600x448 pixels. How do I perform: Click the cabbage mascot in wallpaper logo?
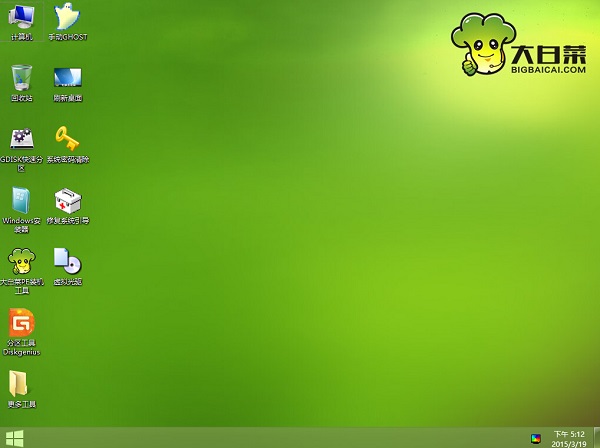coord(483,44)
